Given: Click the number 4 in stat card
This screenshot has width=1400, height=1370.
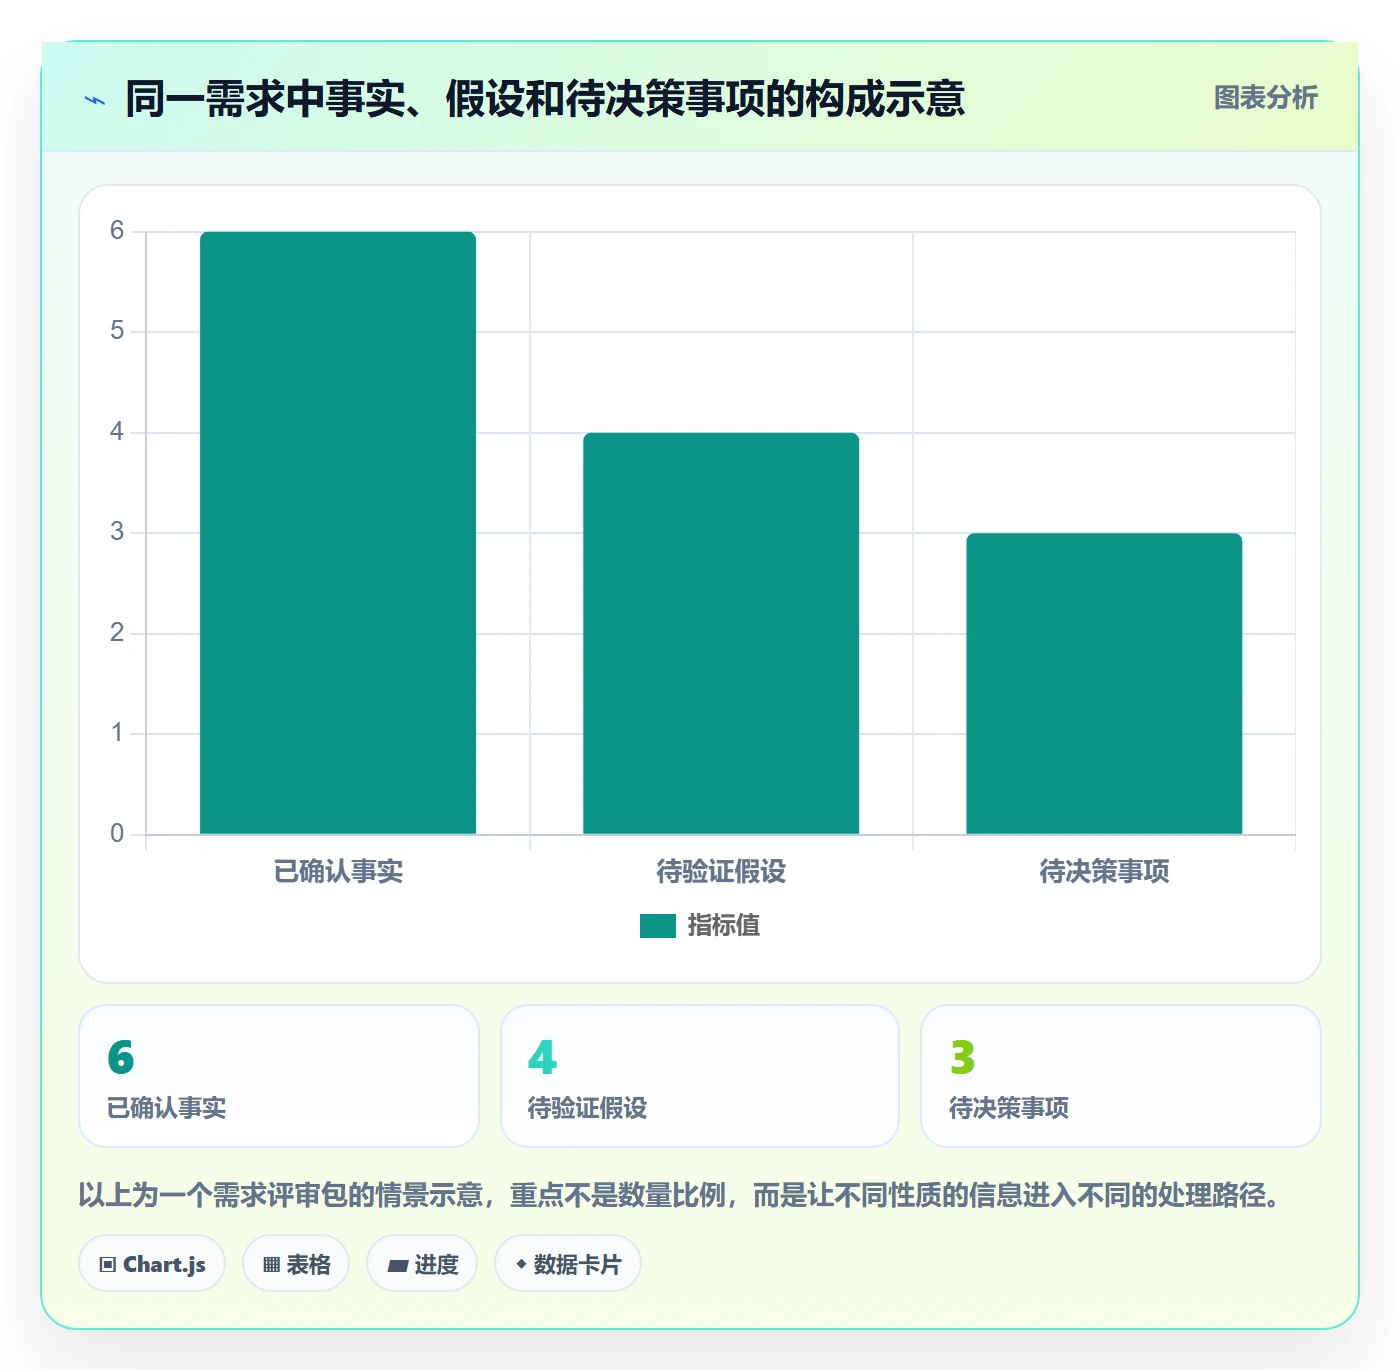Looking at the screenshot, I should (542, 1057).
